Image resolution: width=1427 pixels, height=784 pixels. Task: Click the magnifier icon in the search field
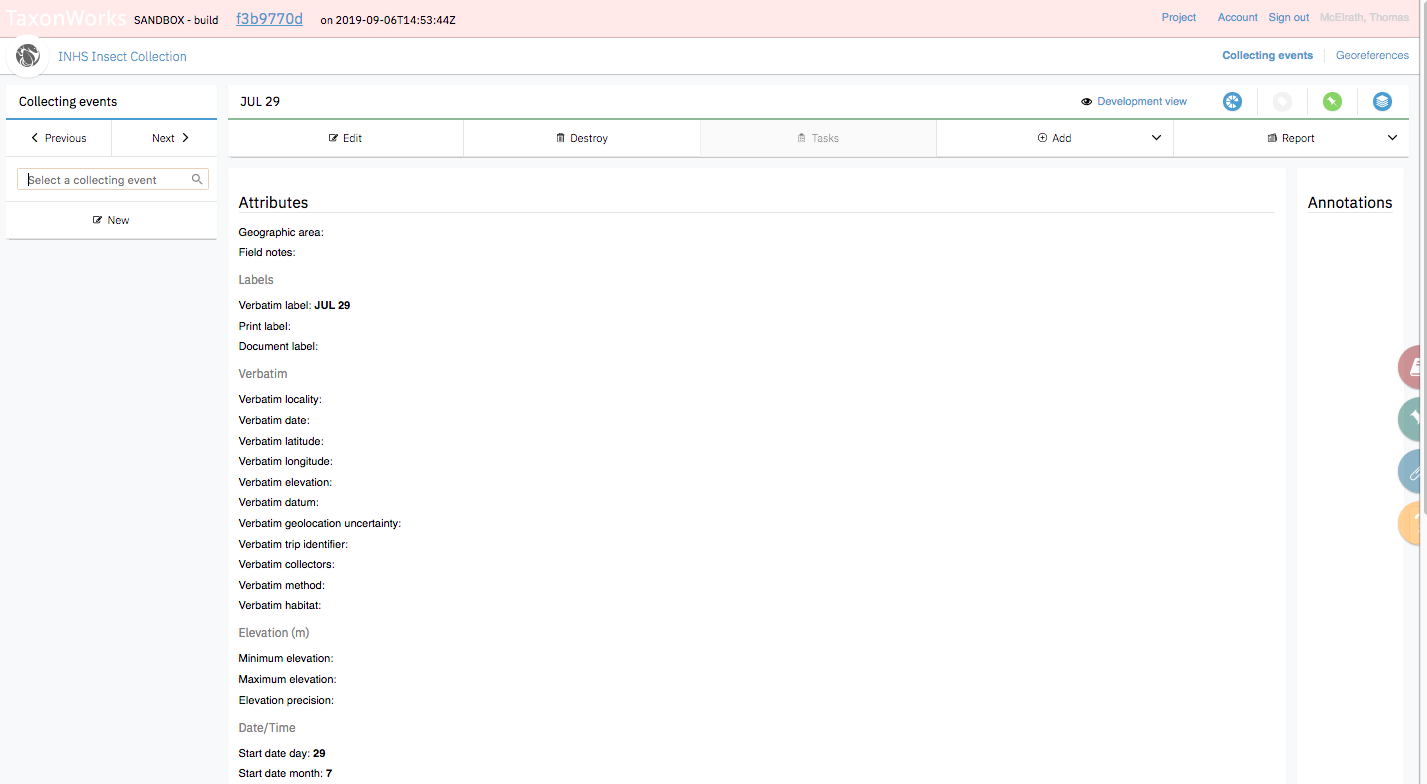[196, 179]
